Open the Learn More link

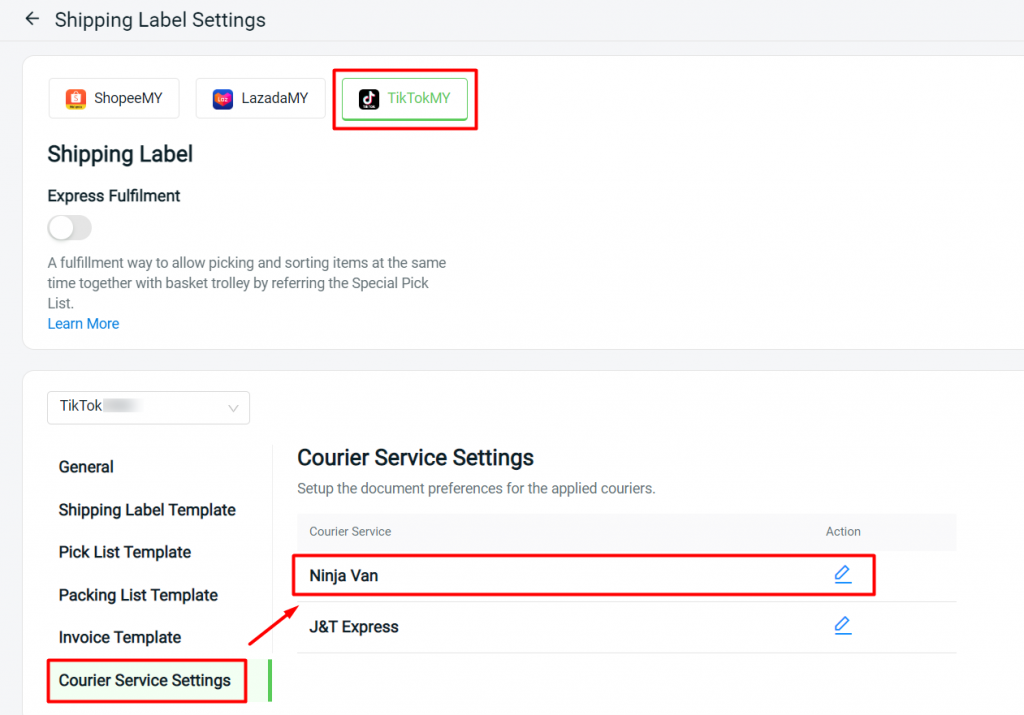point(84,324)
